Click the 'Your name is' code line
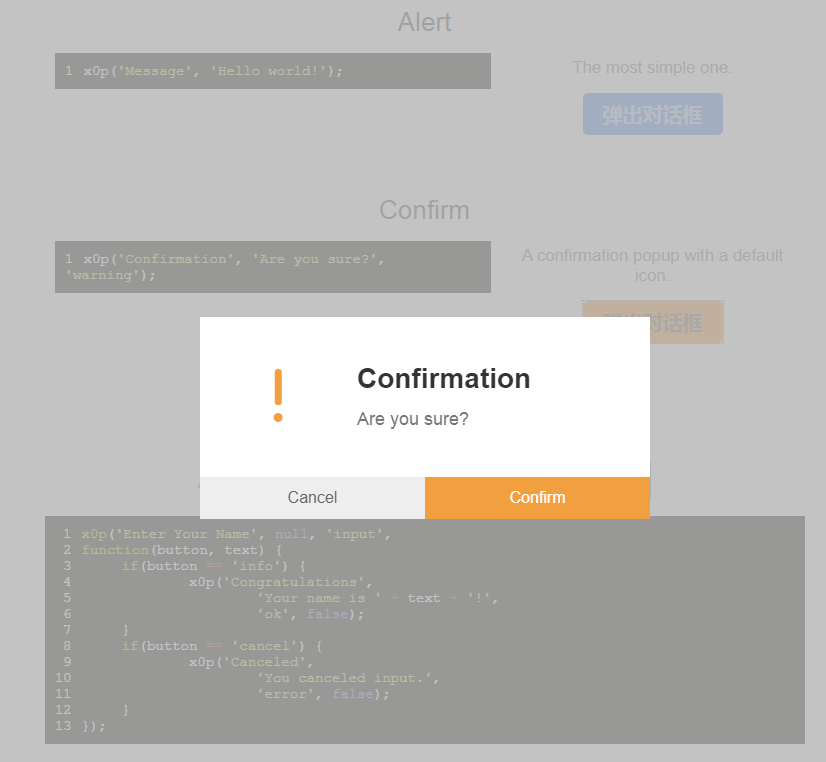The width and height of the screenshot is (826, 762). 377,598
